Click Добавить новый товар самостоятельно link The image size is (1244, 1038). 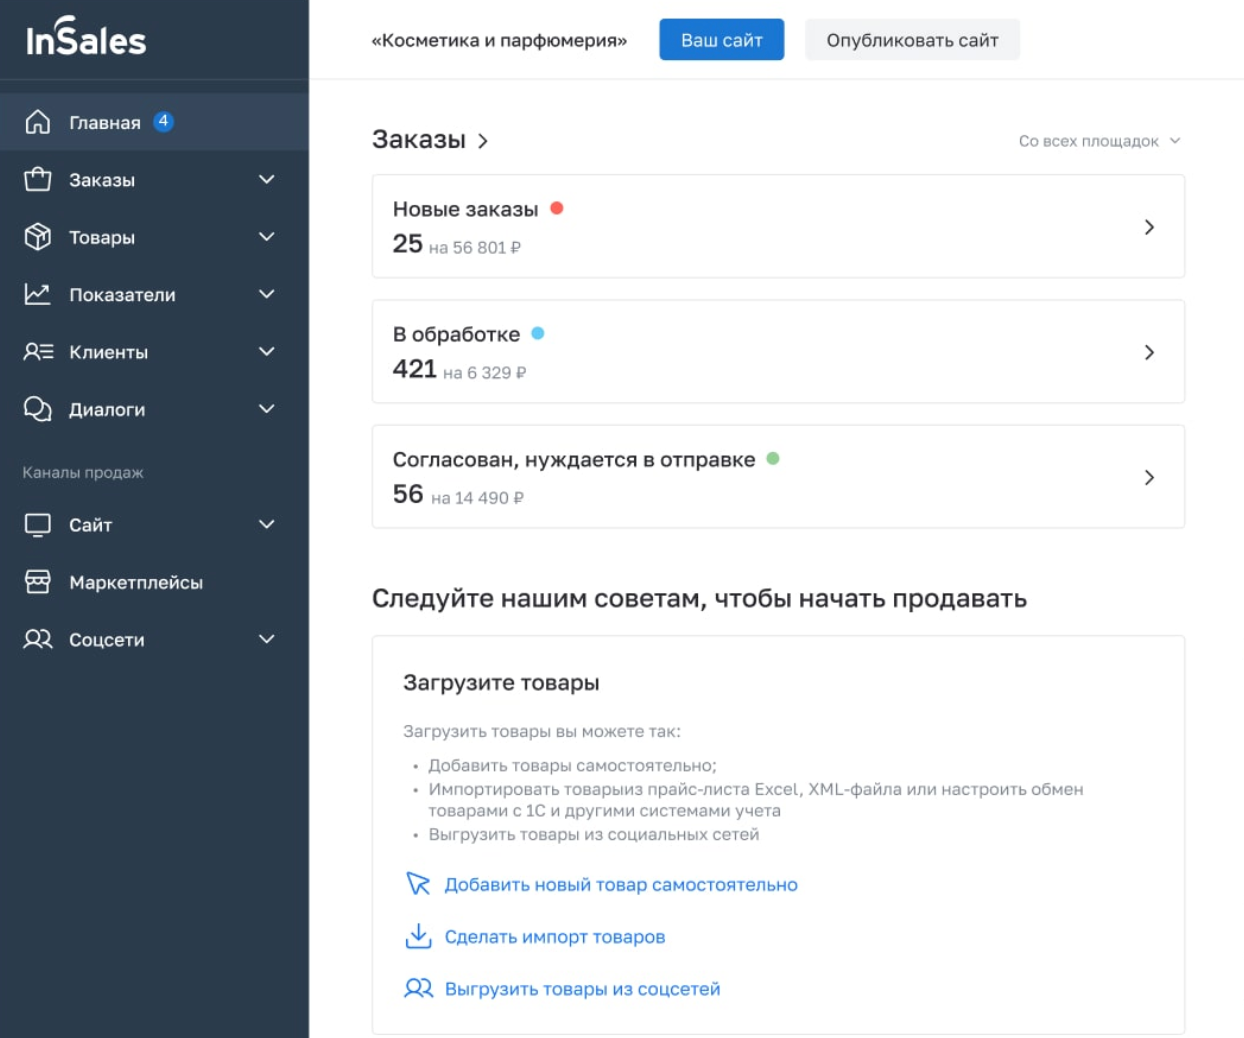(621, 885)
